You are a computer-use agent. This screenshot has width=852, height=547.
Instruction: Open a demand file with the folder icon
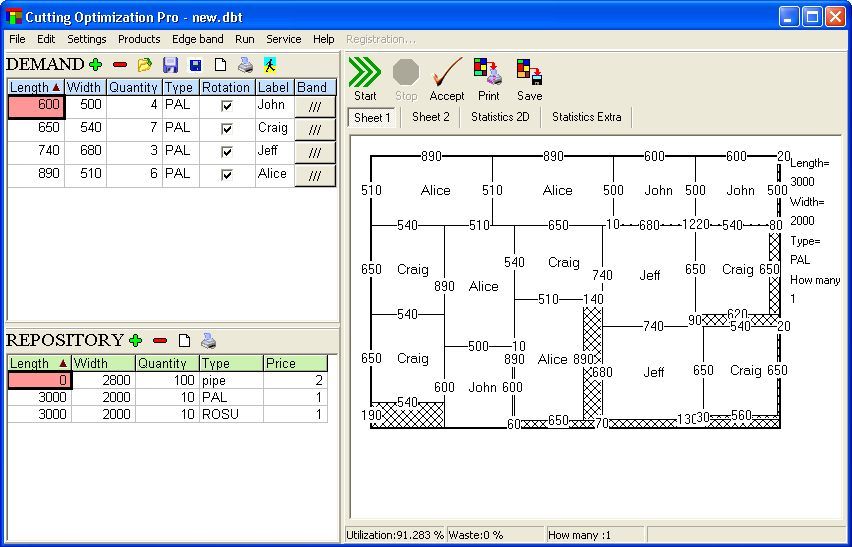point(145,65)
